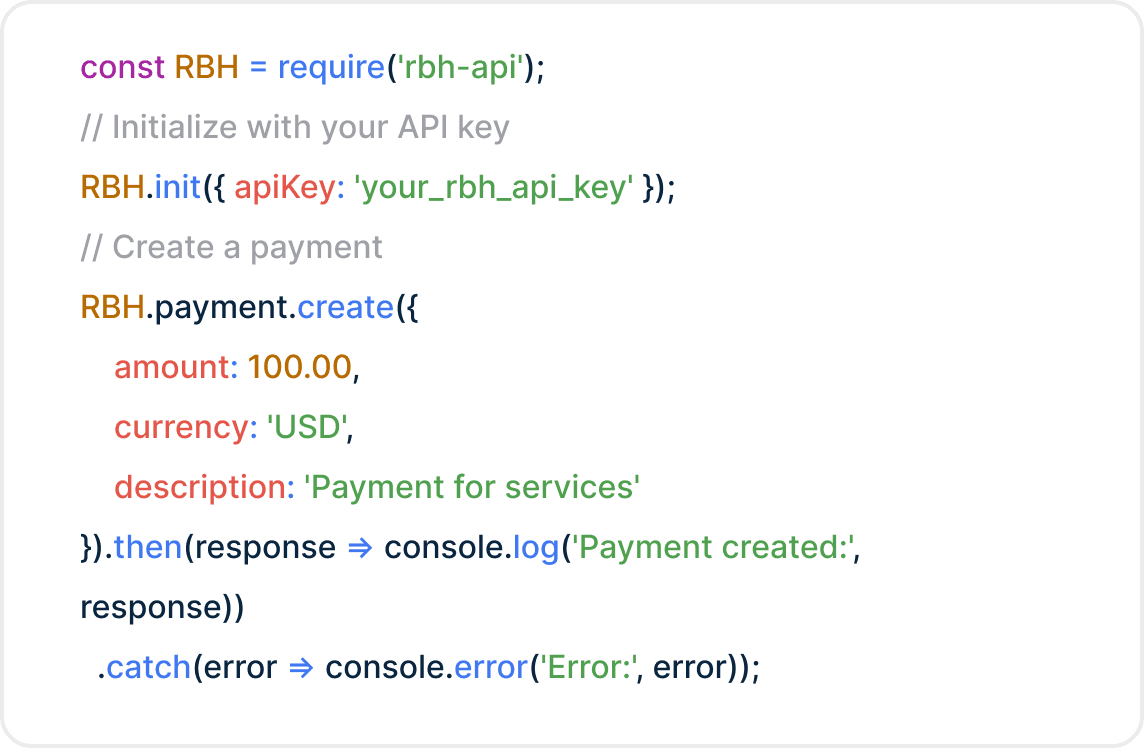
Task: Click the Create a payment comment
Action: click(x=231, y=248)
